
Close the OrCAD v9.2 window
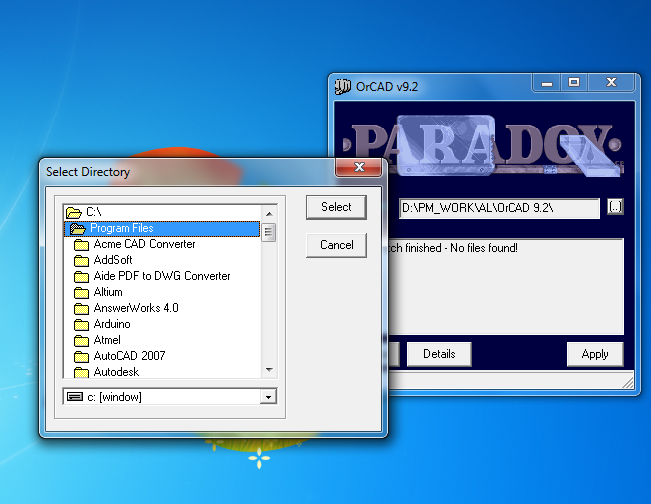[611, 82]
